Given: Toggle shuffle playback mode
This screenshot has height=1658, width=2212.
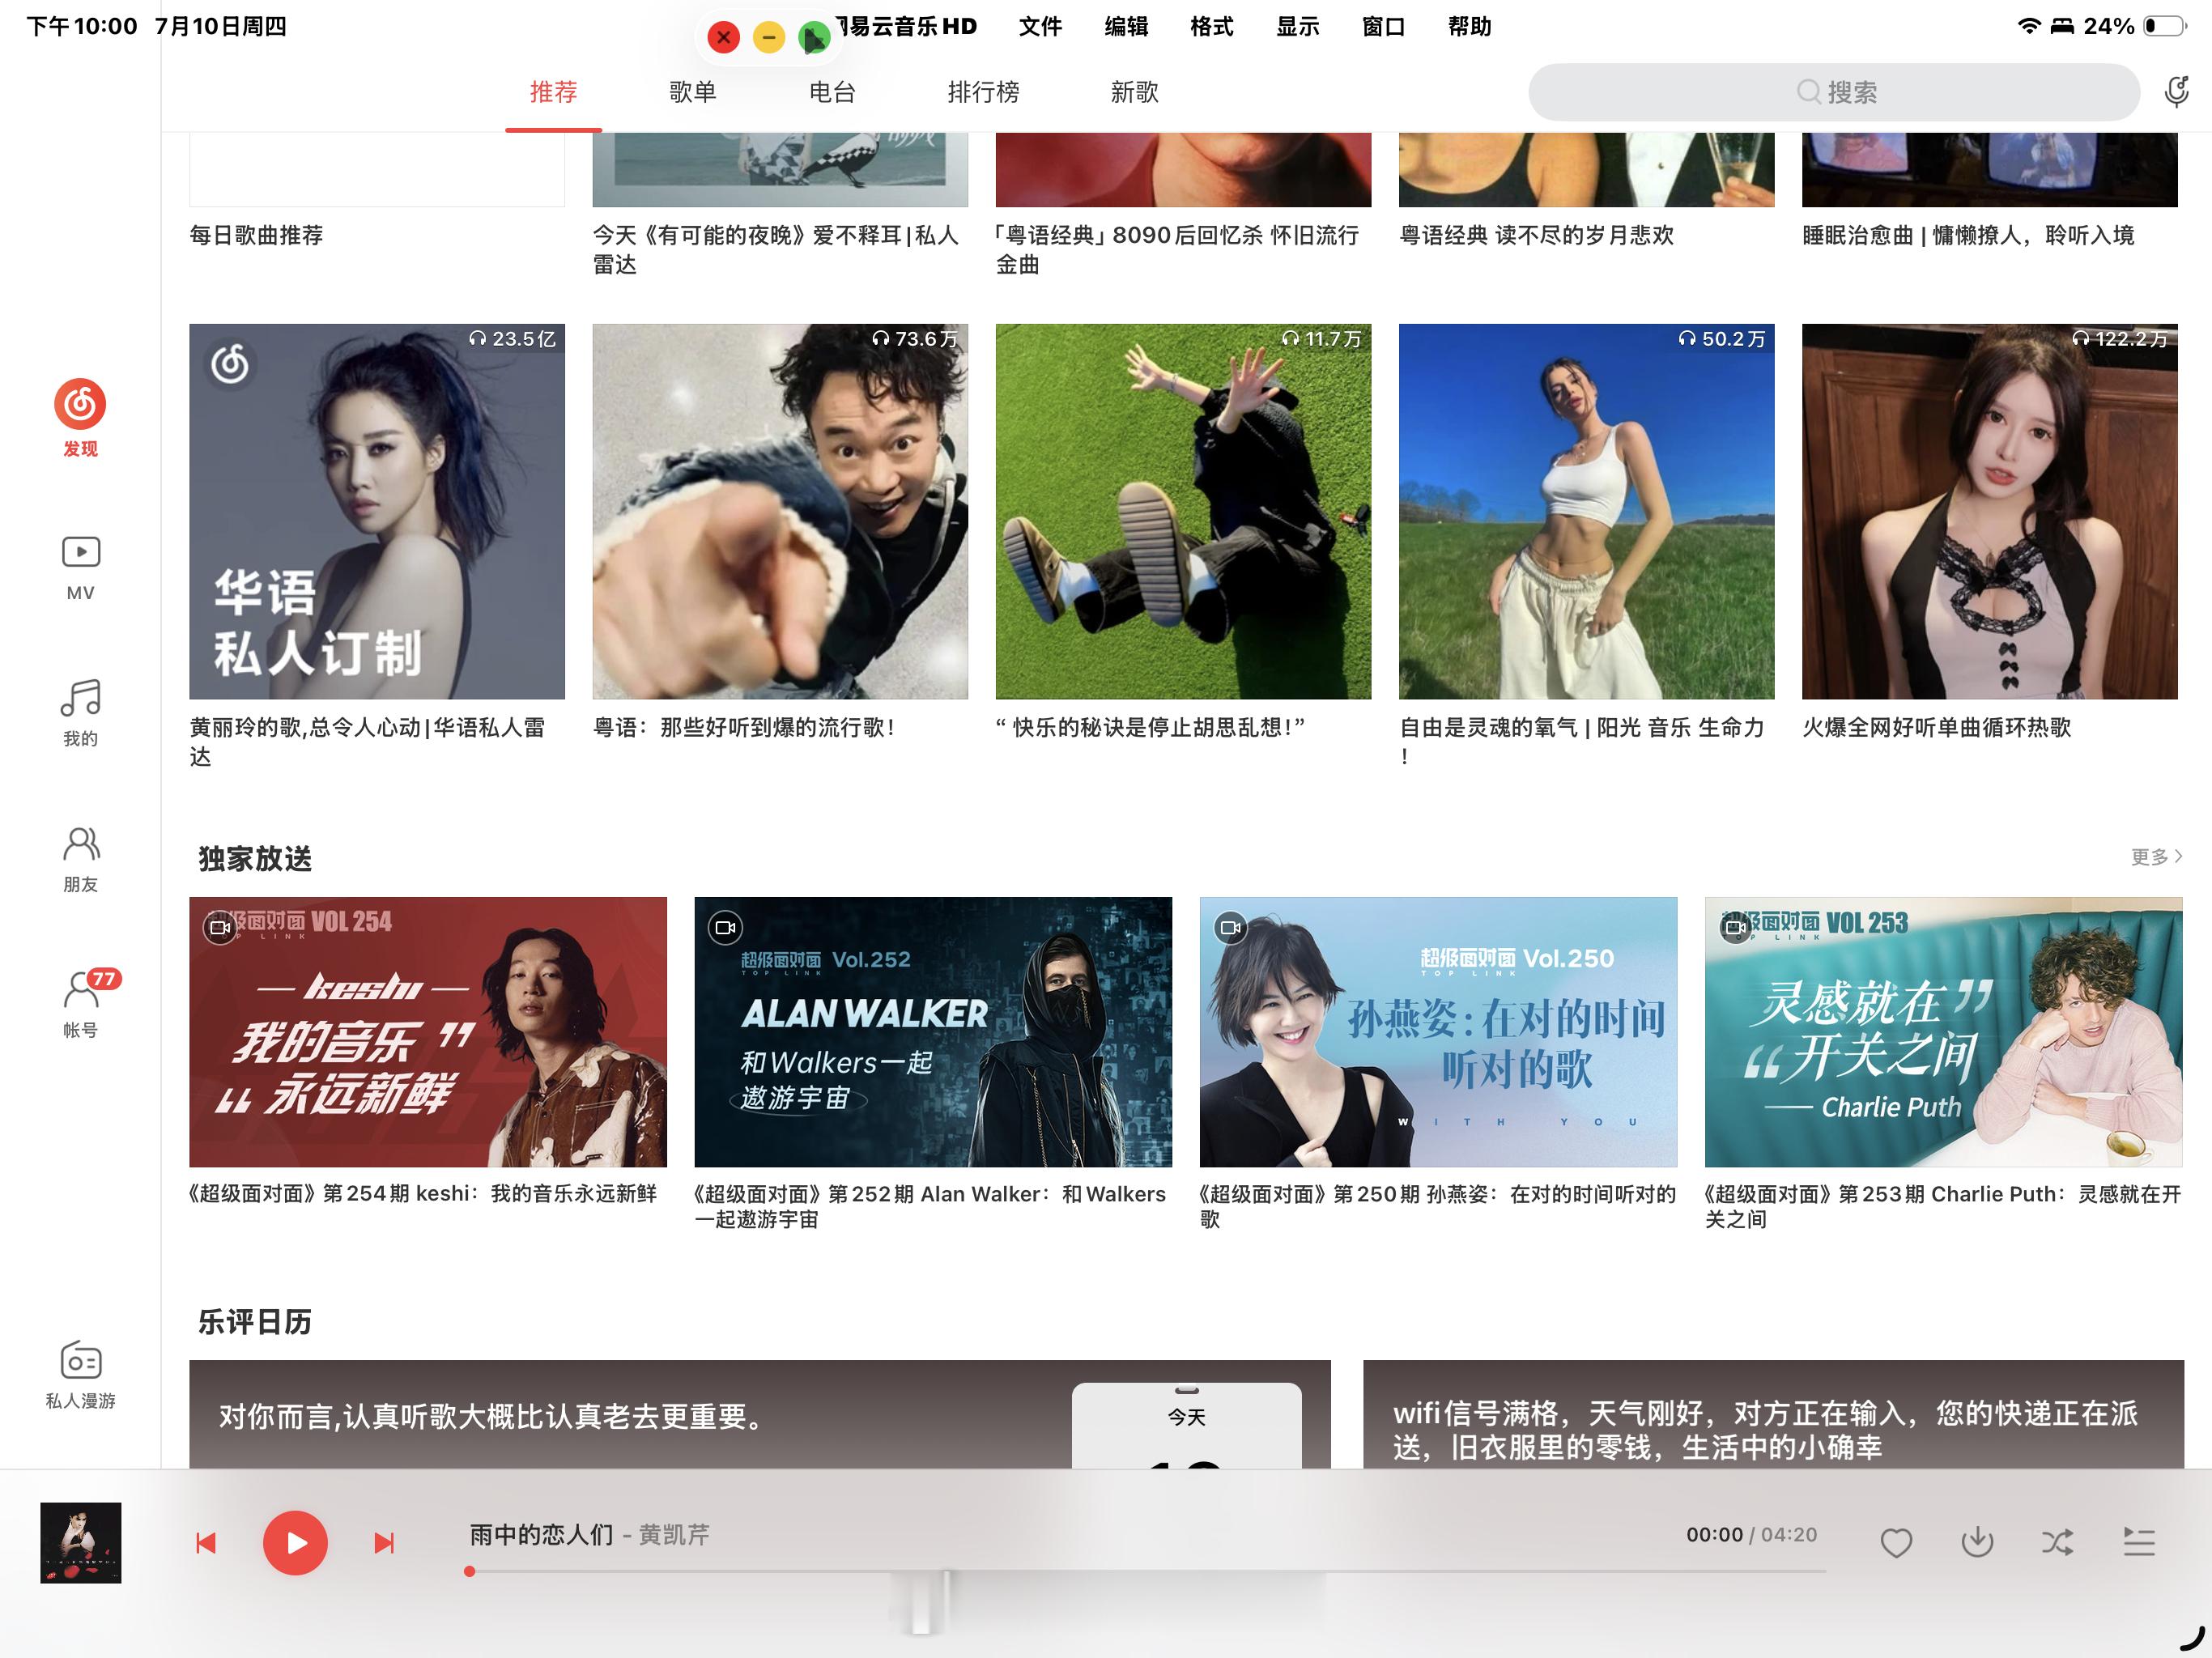Looking at the screenshot, I should tap(2058, 1543).
